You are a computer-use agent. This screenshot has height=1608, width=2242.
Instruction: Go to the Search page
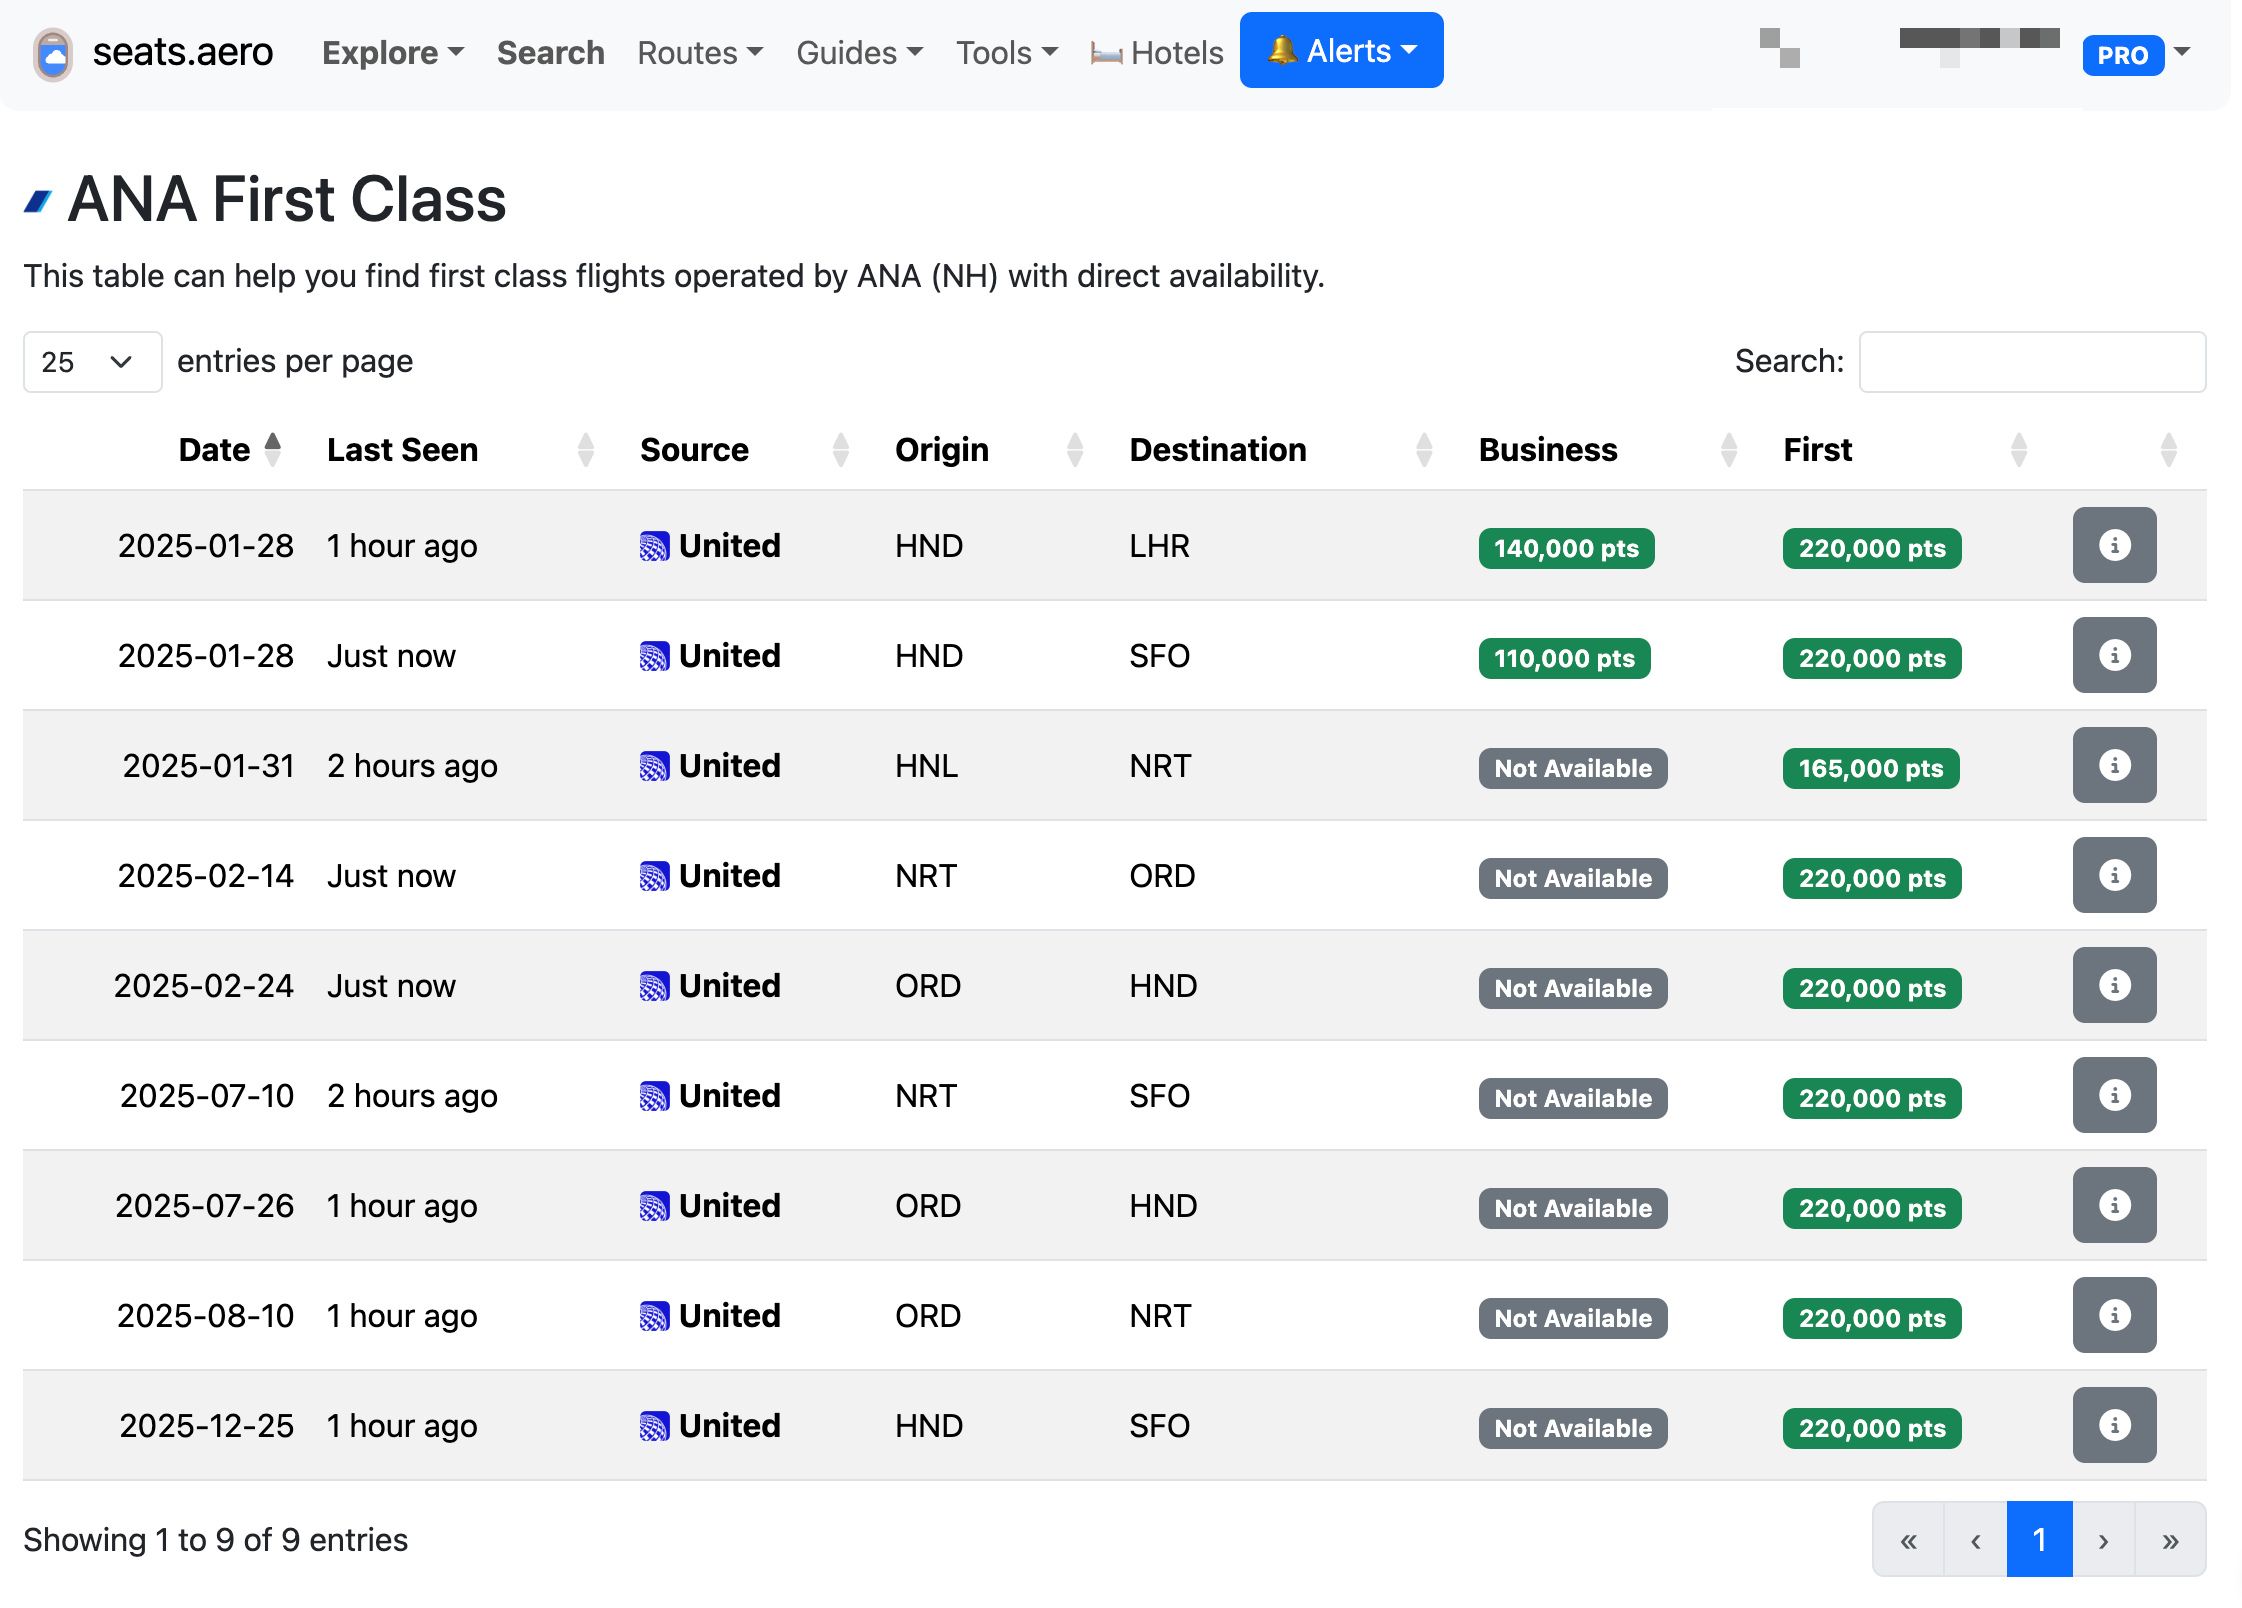551,52
